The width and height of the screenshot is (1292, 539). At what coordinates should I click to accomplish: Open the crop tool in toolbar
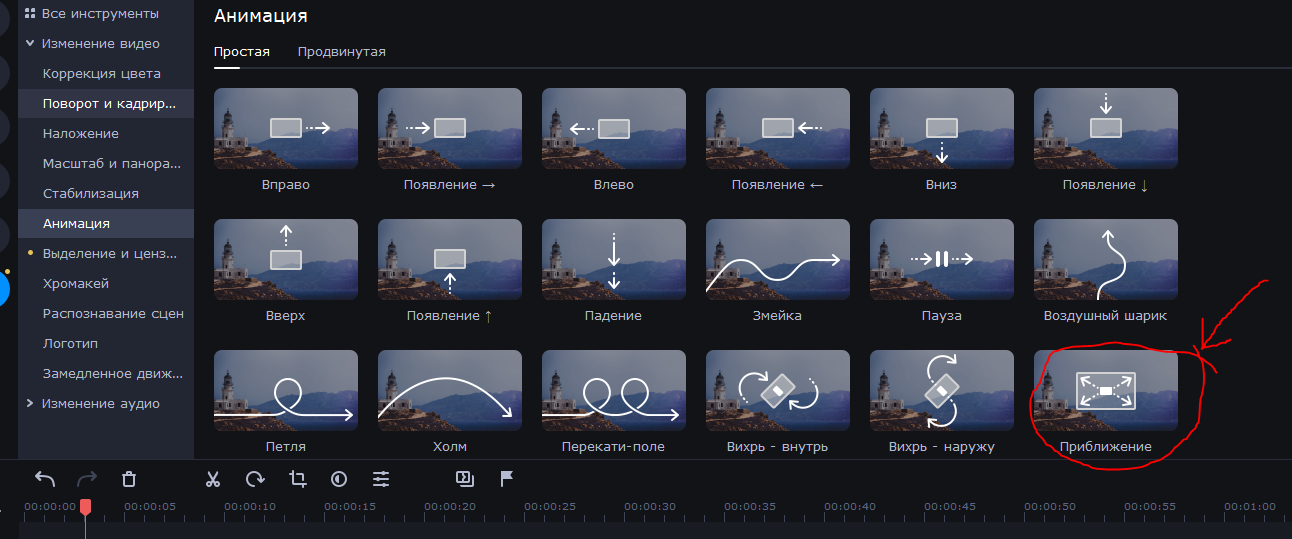[297, 479]
